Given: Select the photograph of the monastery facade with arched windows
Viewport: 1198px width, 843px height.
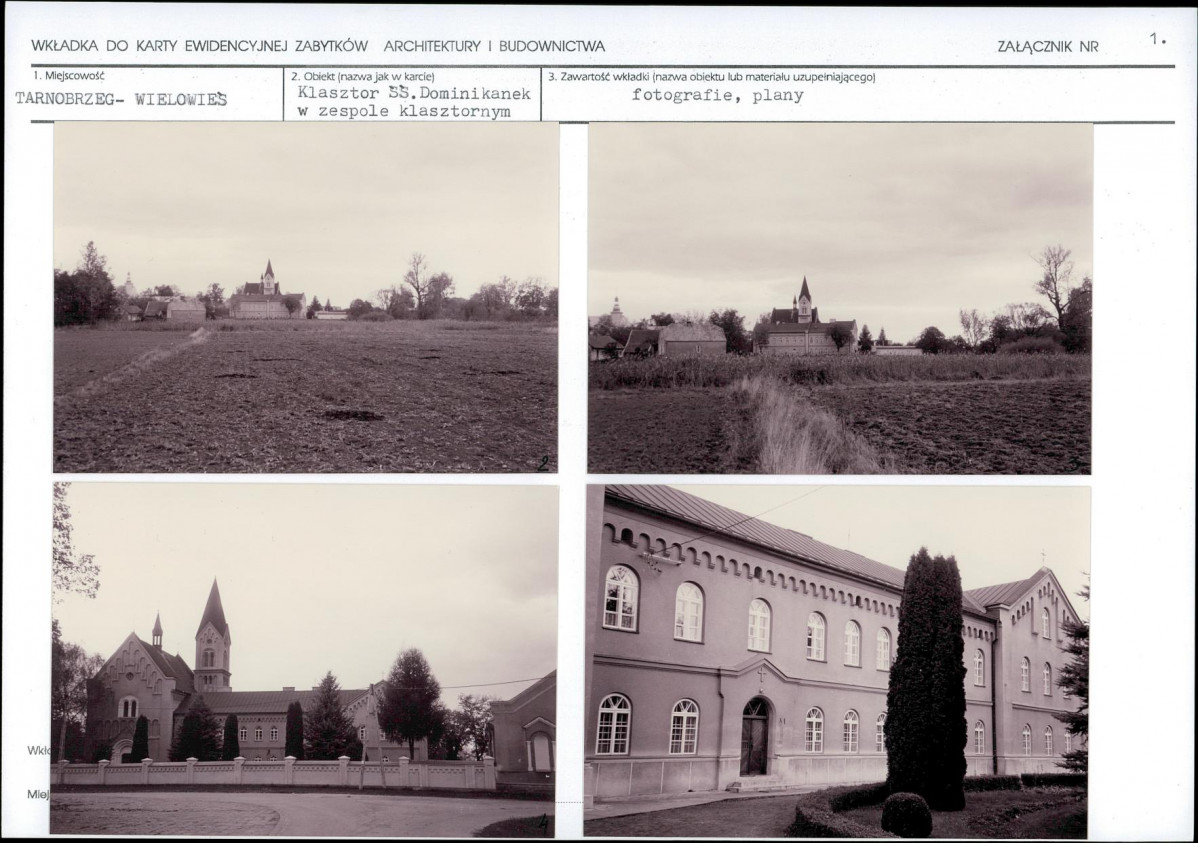Looking at the screenshot, I should (x=837, y=660).
